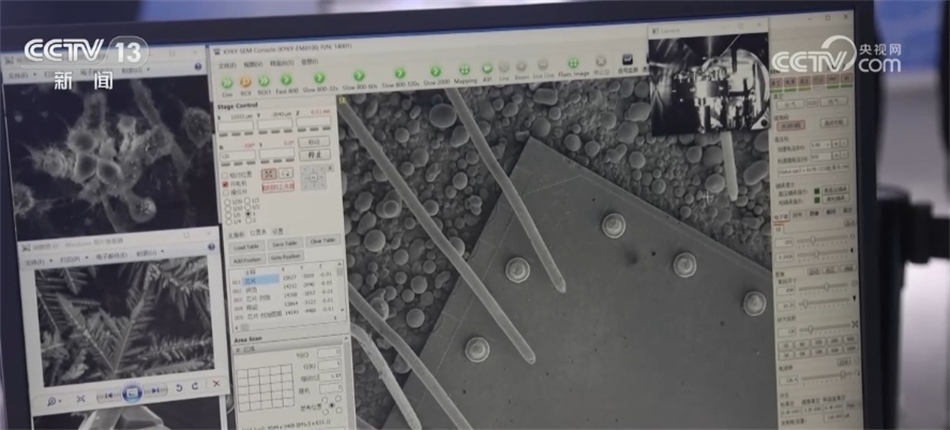Click the AVI recording icon
The width and height of the screenshot is (950, 430).
487,70
